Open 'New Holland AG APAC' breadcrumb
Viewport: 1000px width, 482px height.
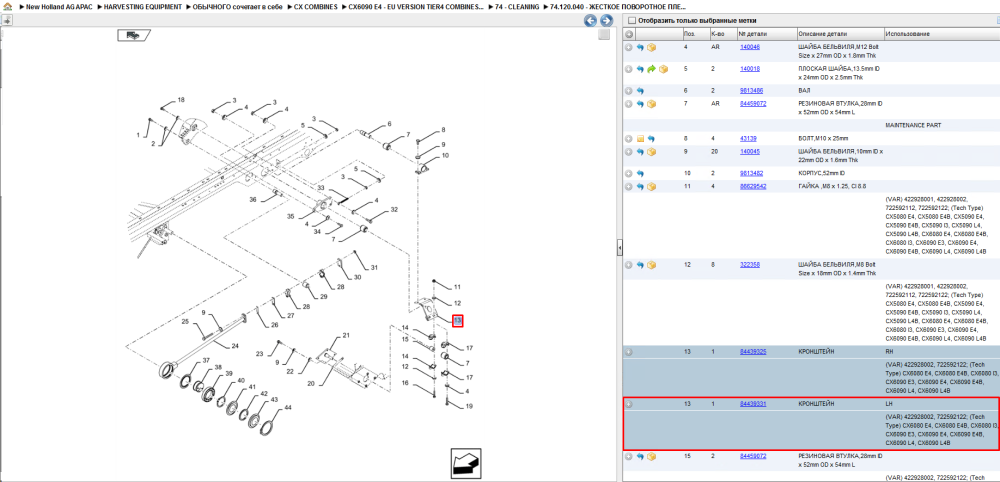(x=58, y=6)
